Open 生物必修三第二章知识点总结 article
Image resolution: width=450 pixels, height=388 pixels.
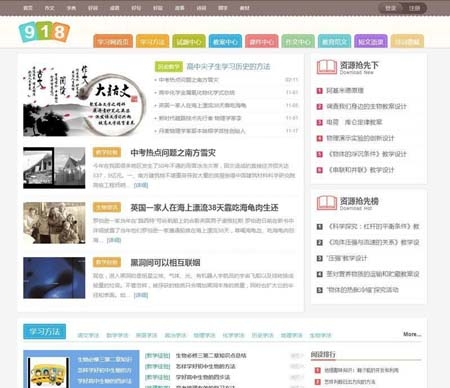(x=211, y=356)
